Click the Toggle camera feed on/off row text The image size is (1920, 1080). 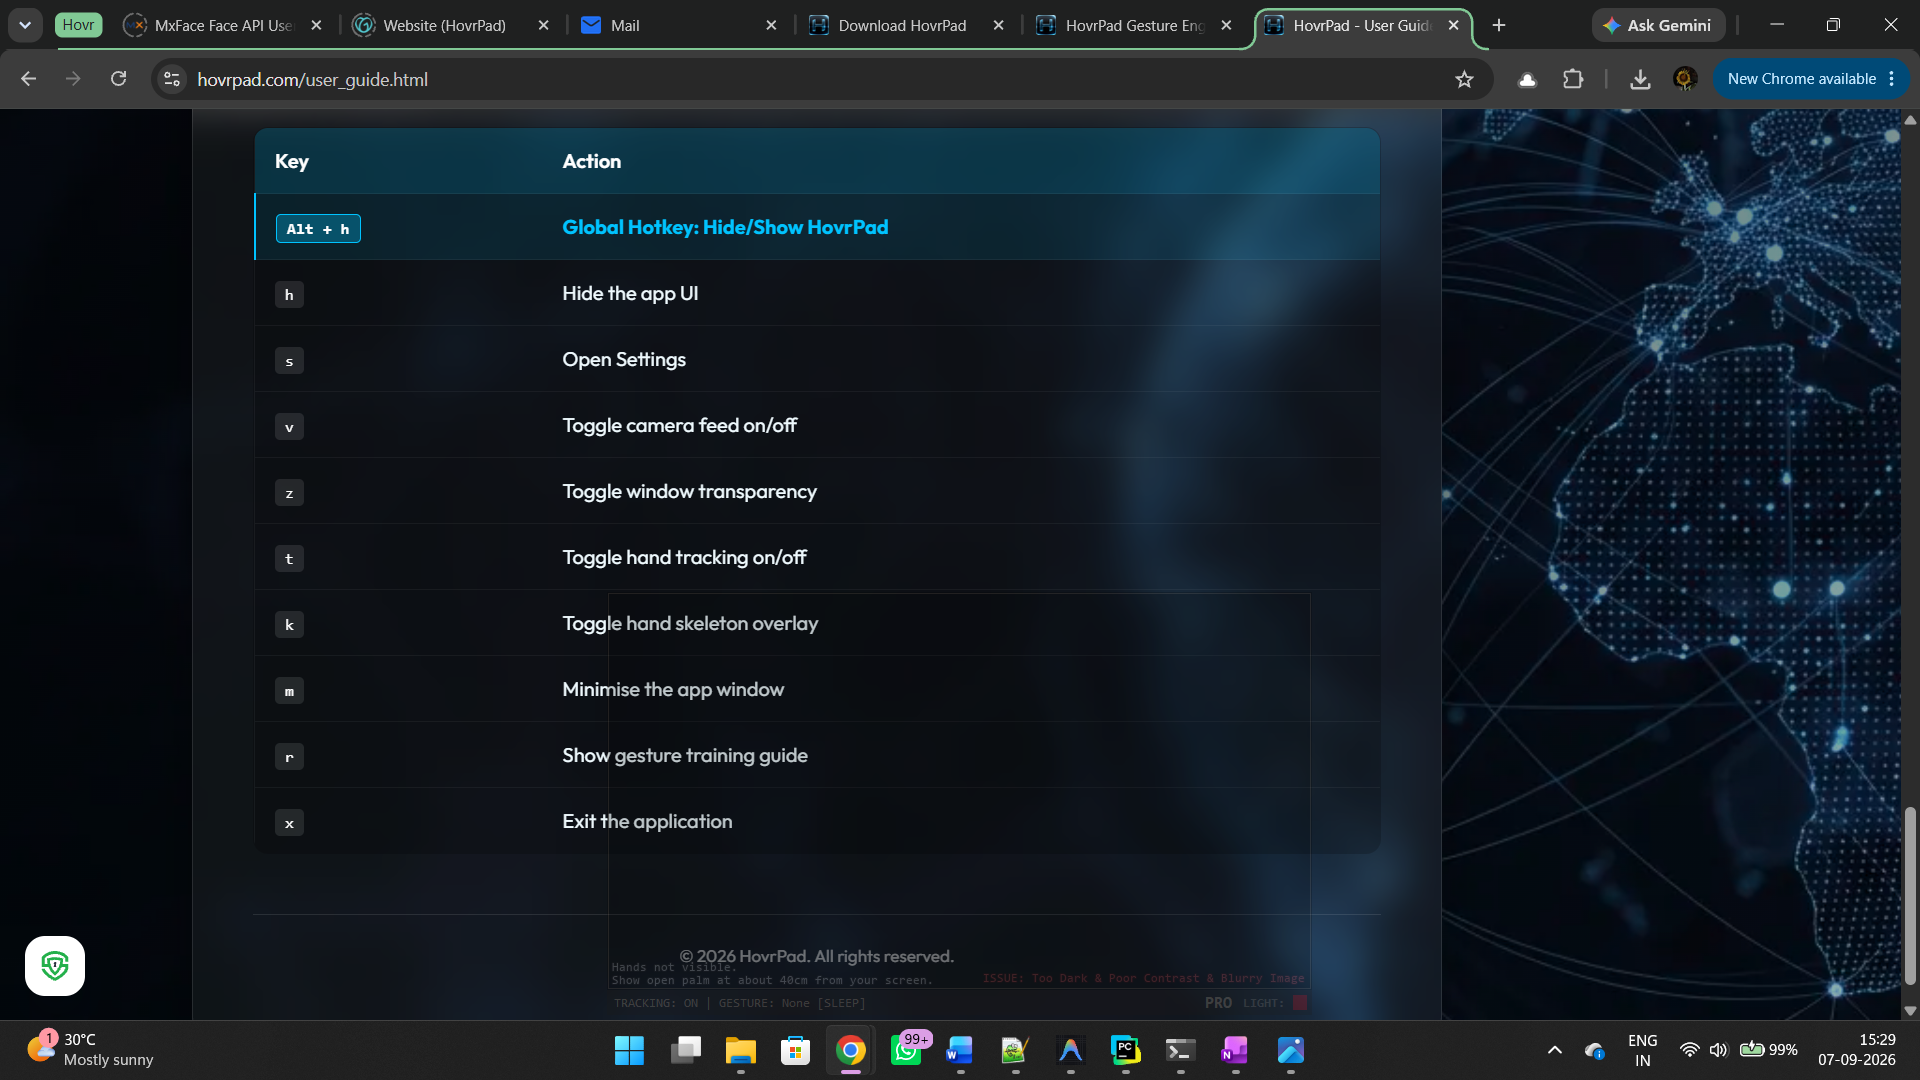tap(679, 425)
